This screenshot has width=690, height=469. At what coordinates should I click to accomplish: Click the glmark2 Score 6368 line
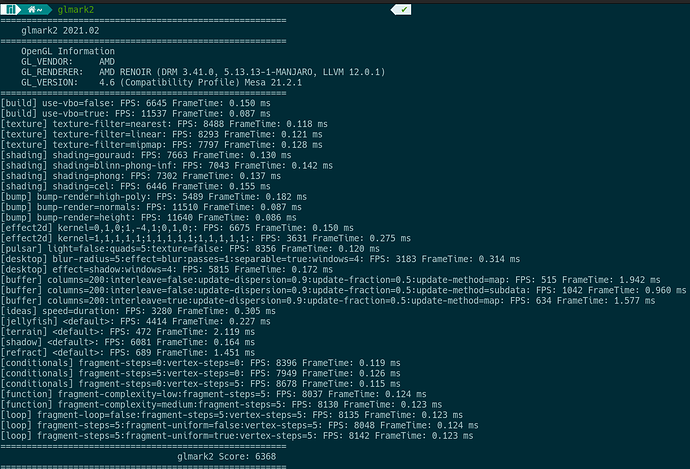tap(227, 456)
